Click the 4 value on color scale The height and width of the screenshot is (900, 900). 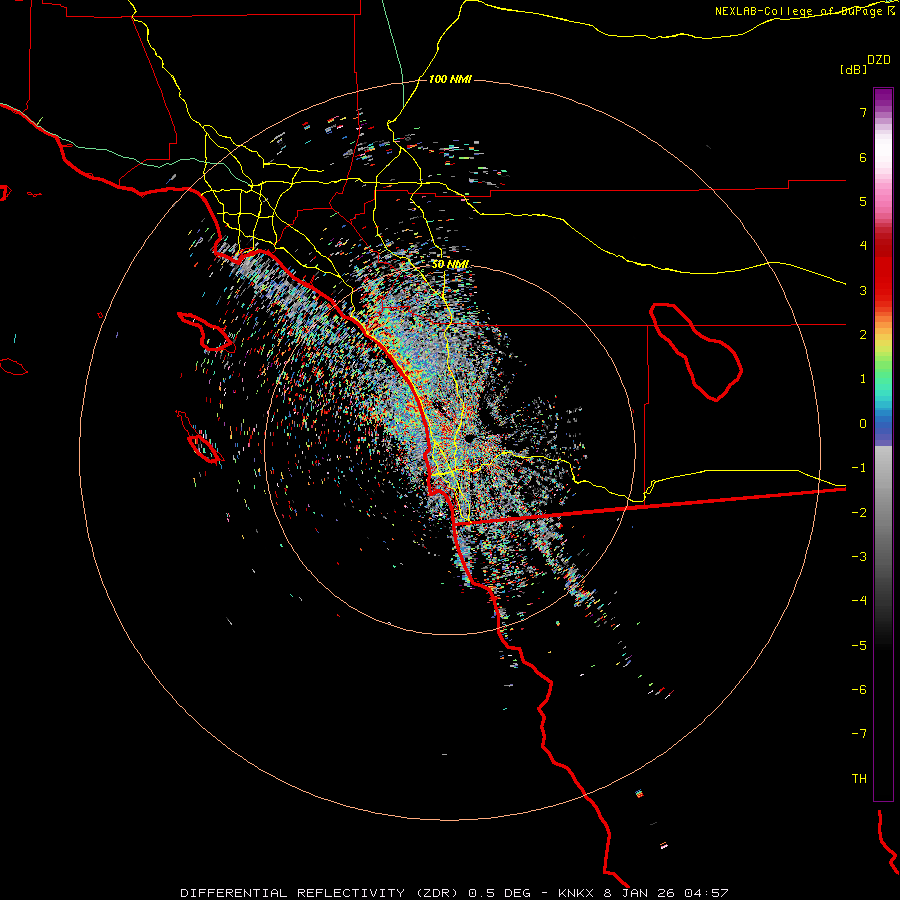point(863,246)
